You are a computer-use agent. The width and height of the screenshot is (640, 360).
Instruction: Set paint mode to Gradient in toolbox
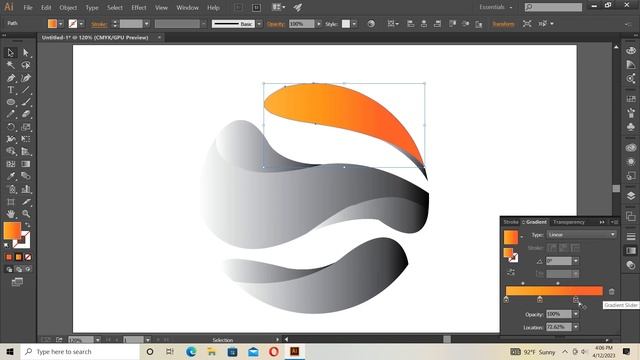click(18, 257)
